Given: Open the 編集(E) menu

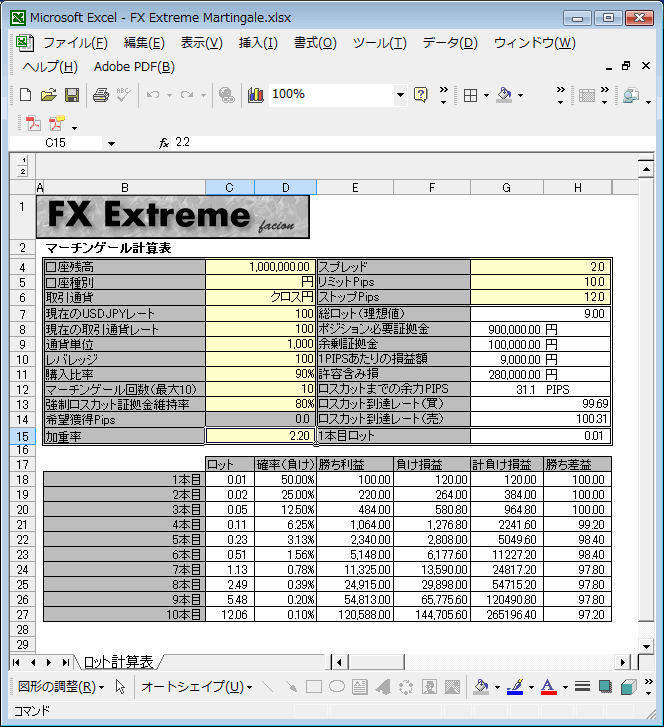Looking at the screenshot, I should (144, 43).
